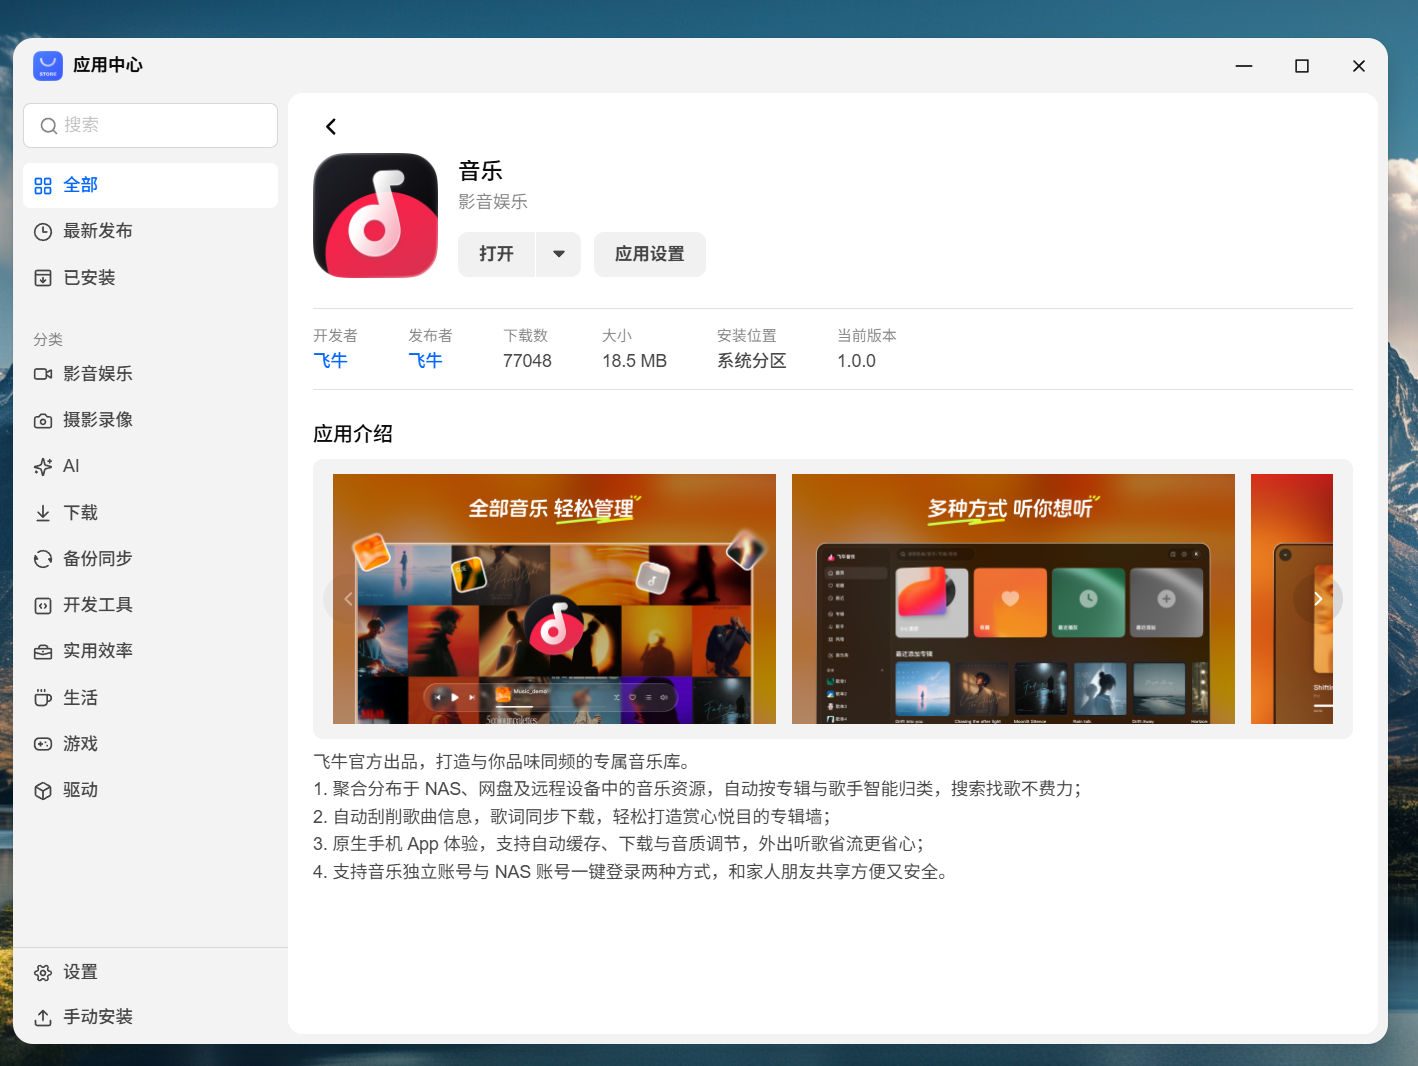Show previous screenshot with left chevron
The image size is (1418, 1066).
(x=348, y=599)
